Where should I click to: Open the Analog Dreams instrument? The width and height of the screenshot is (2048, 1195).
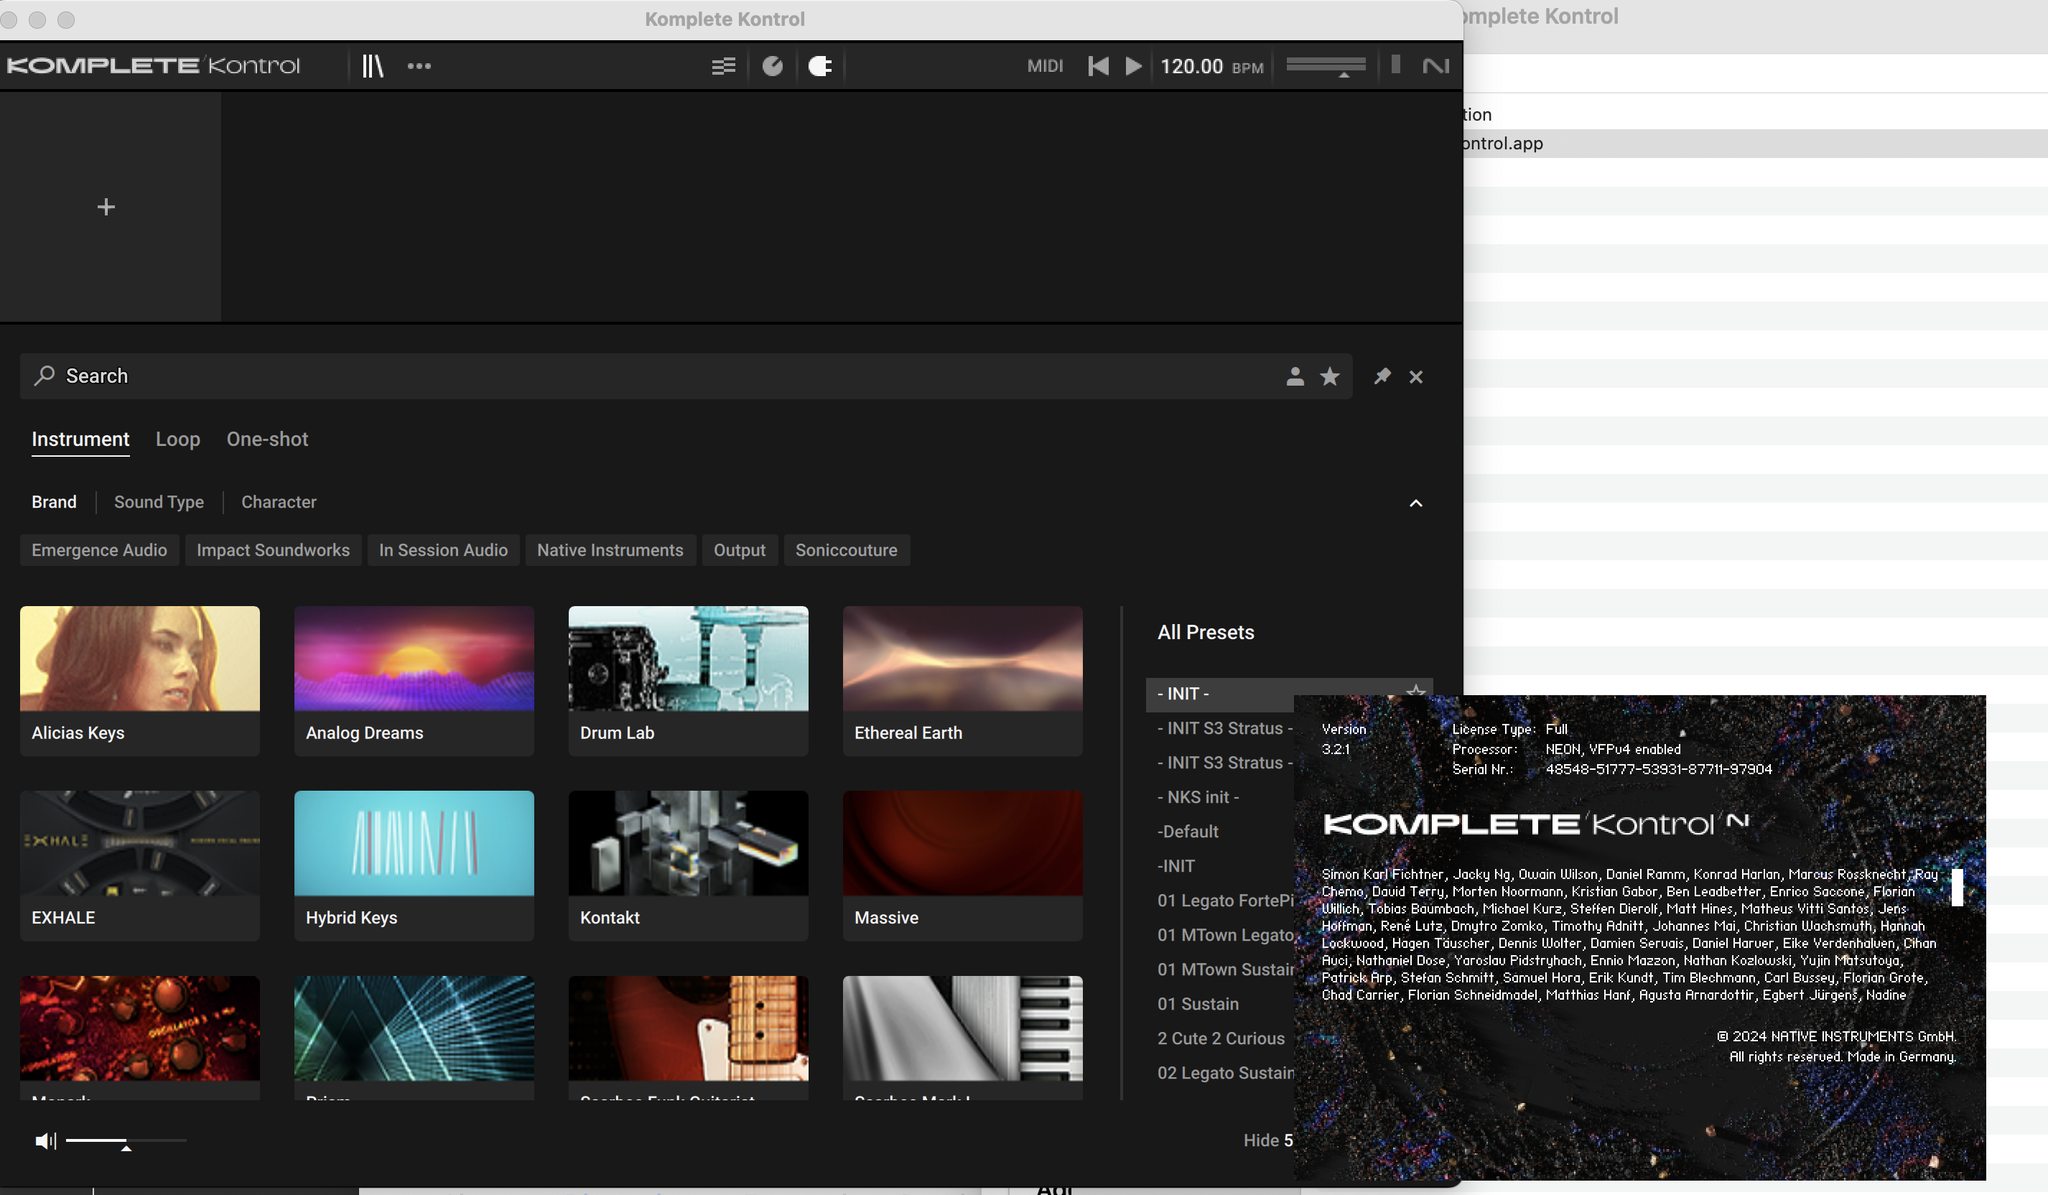point(414,680)
